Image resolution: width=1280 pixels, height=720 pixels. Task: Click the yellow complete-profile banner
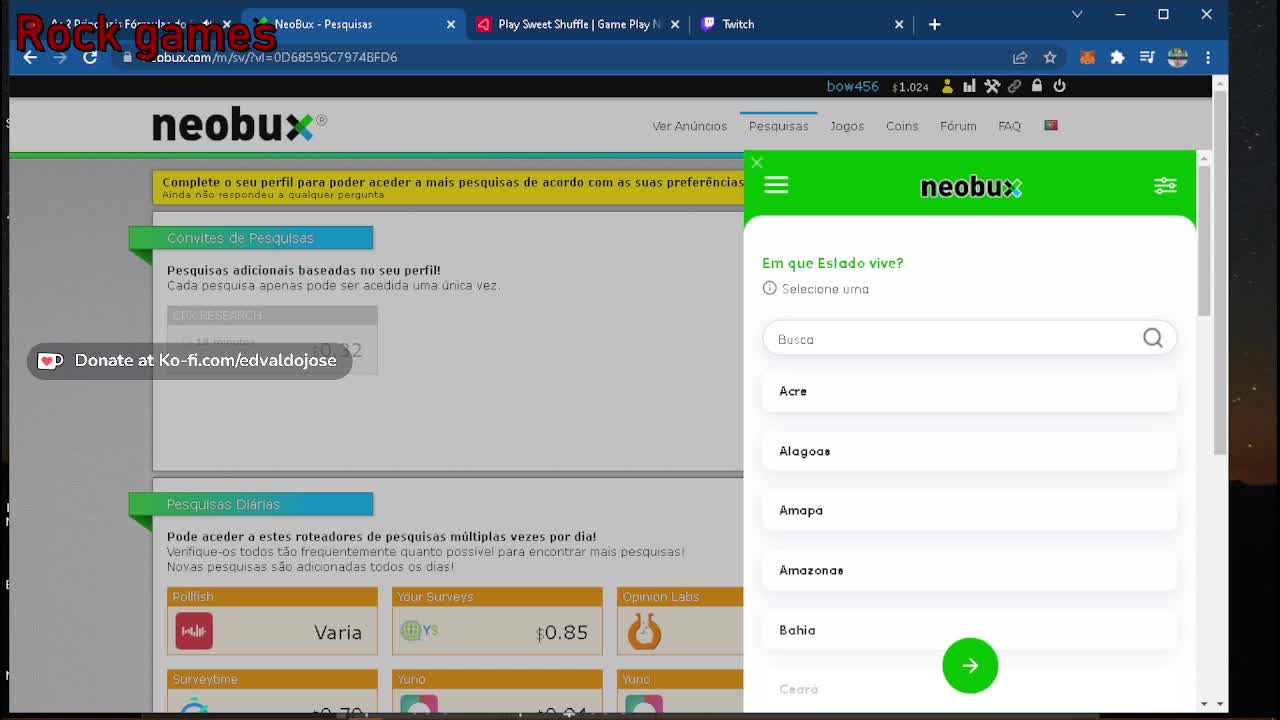click(x=448, y=187)
